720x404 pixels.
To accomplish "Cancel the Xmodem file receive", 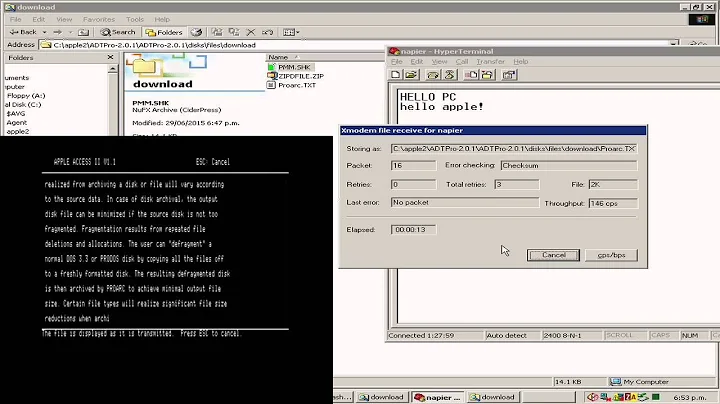I will tap(553, 255).
